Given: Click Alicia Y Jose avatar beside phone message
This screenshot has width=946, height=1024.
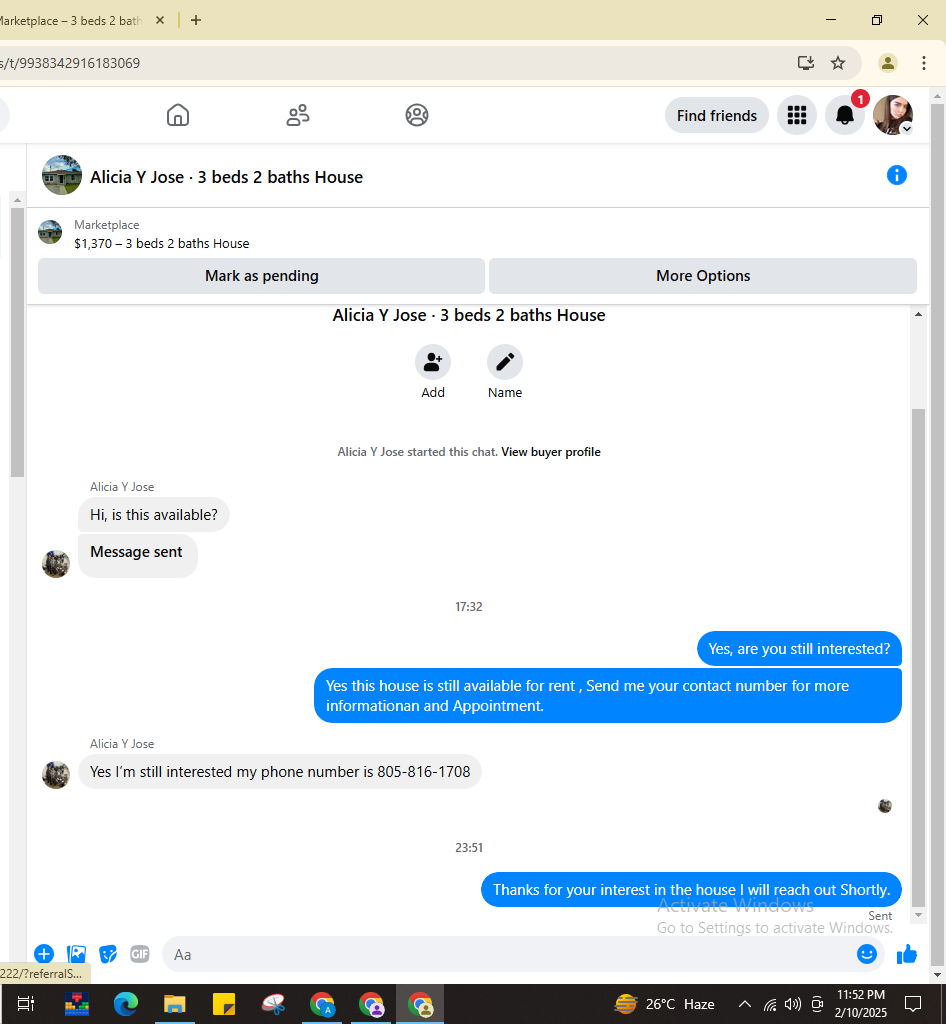Looking at the screenshot, I should 55,775.
